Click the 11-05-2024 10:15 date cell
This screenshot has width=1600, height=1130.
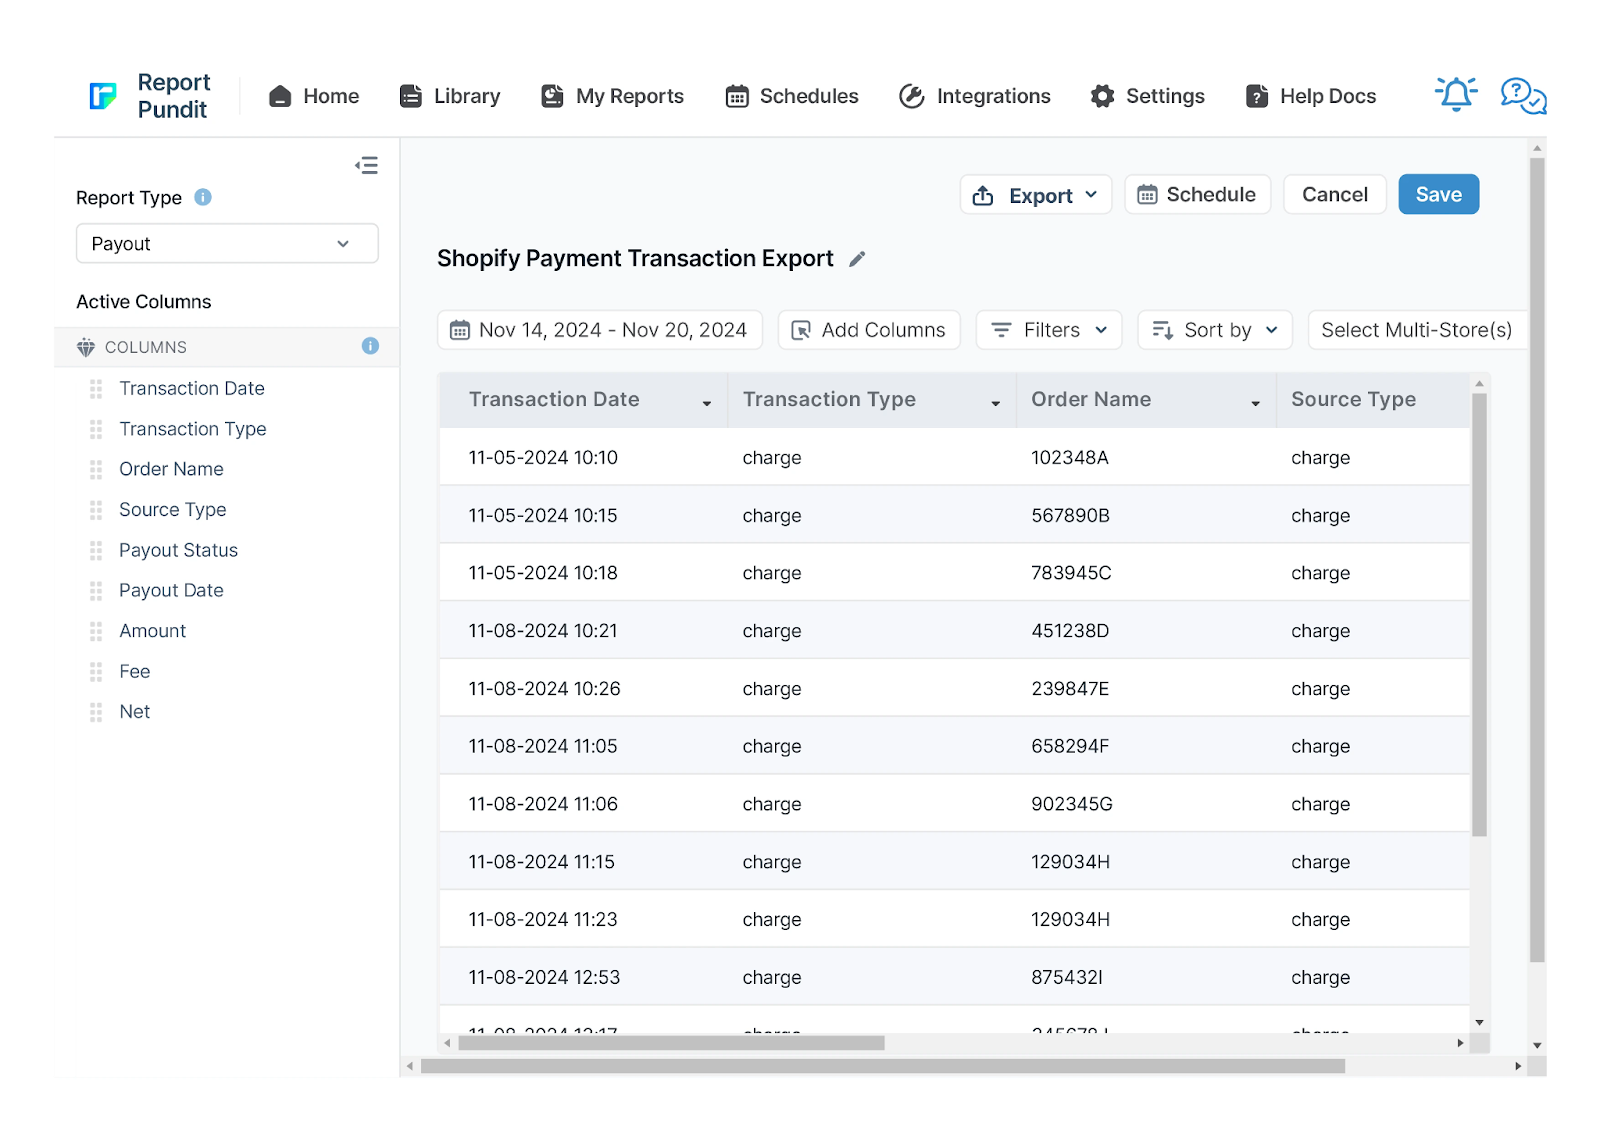click(x=543, y=516)
